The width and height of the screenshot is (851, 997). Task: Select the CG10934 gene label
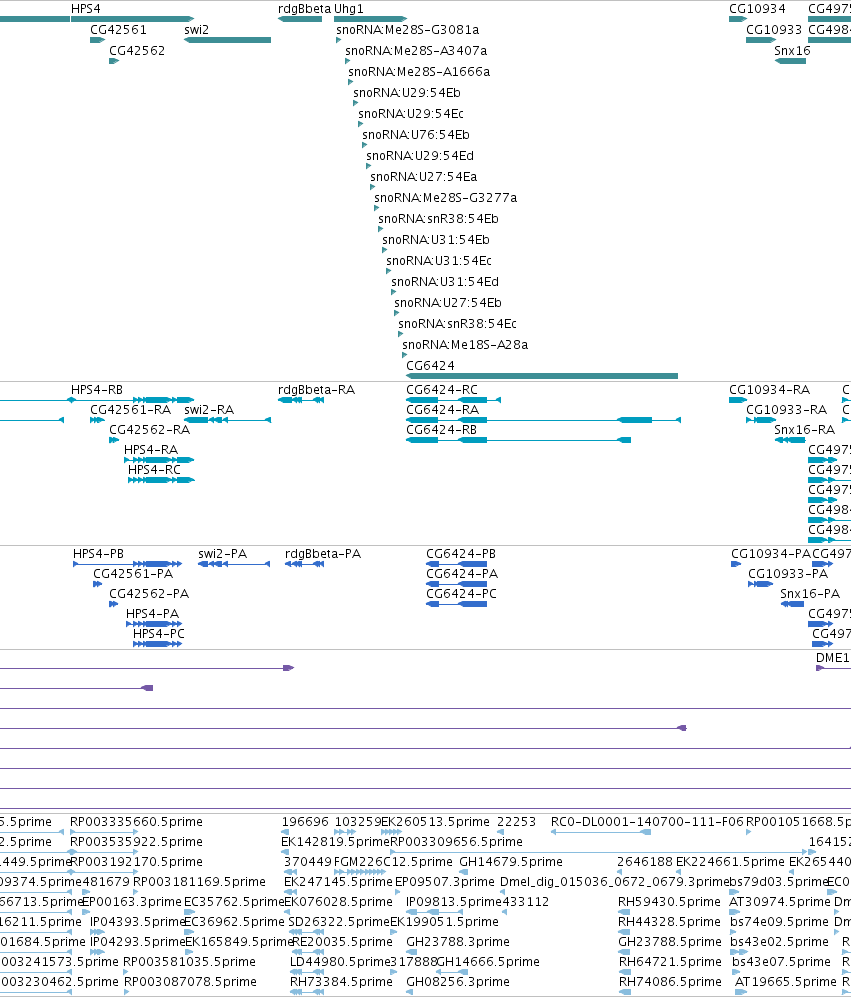[x=757, y=9]
